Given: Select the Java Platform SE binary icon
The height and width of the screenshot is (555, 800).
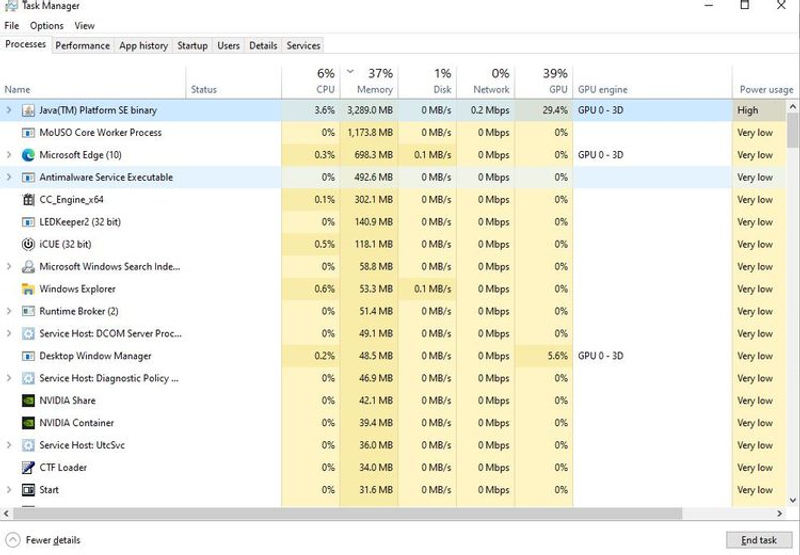Looking at the screenshot, I should tap(28, 110).
